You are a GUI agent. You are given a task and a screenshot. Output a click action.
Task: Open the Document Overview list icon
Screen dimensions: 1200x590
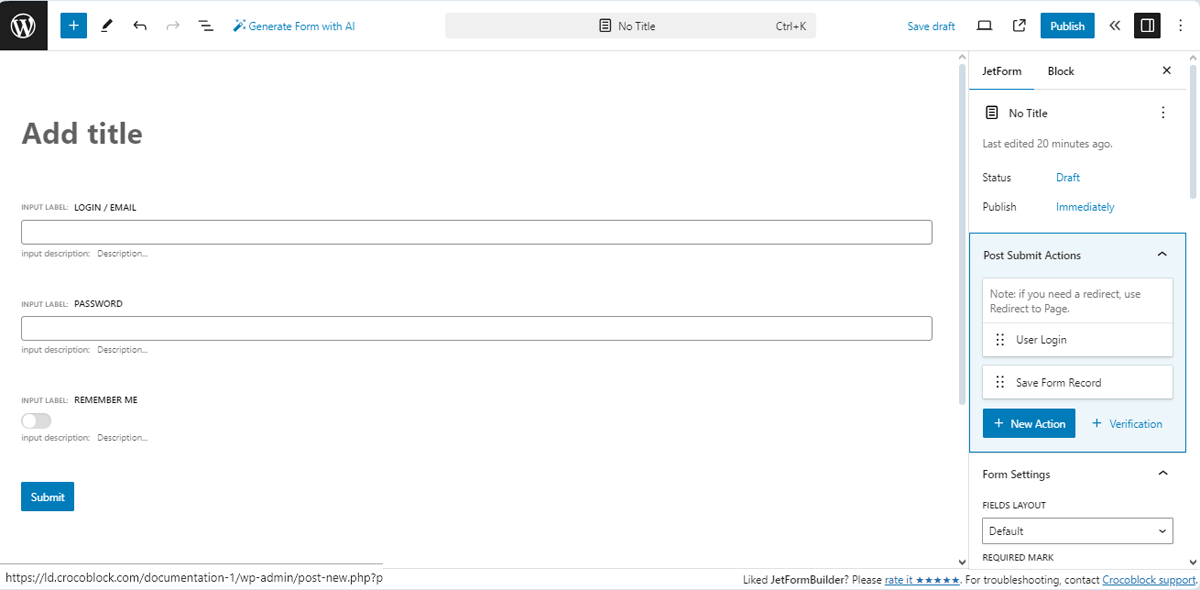pos(206,25)
